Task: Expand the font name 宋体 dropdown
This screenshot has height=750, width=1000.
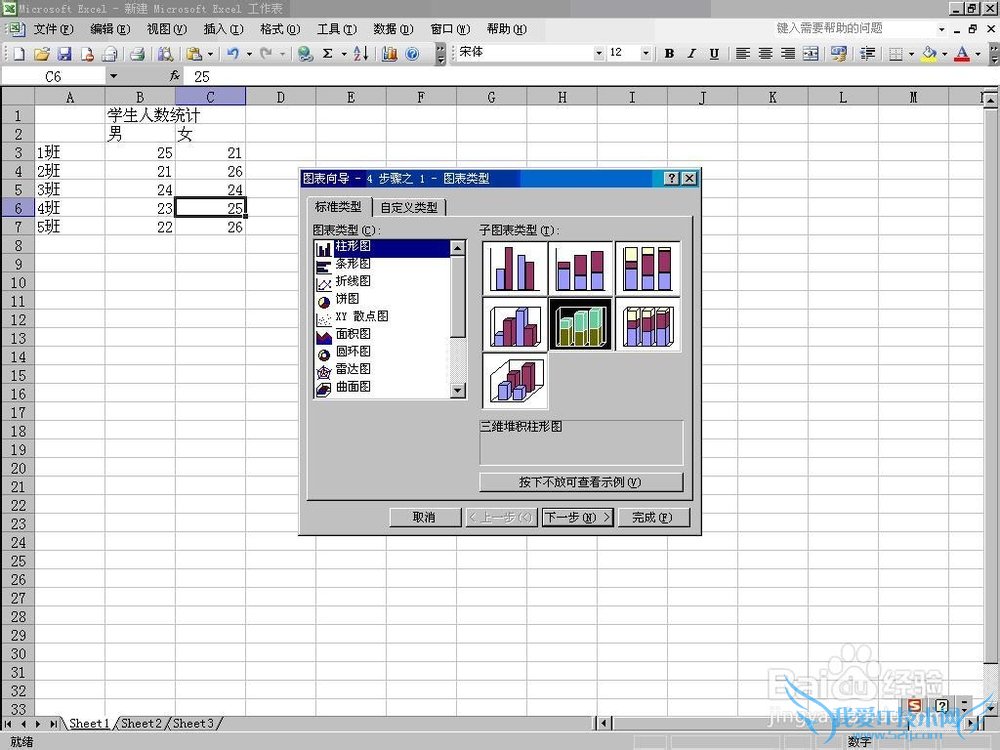Action: 599,54
